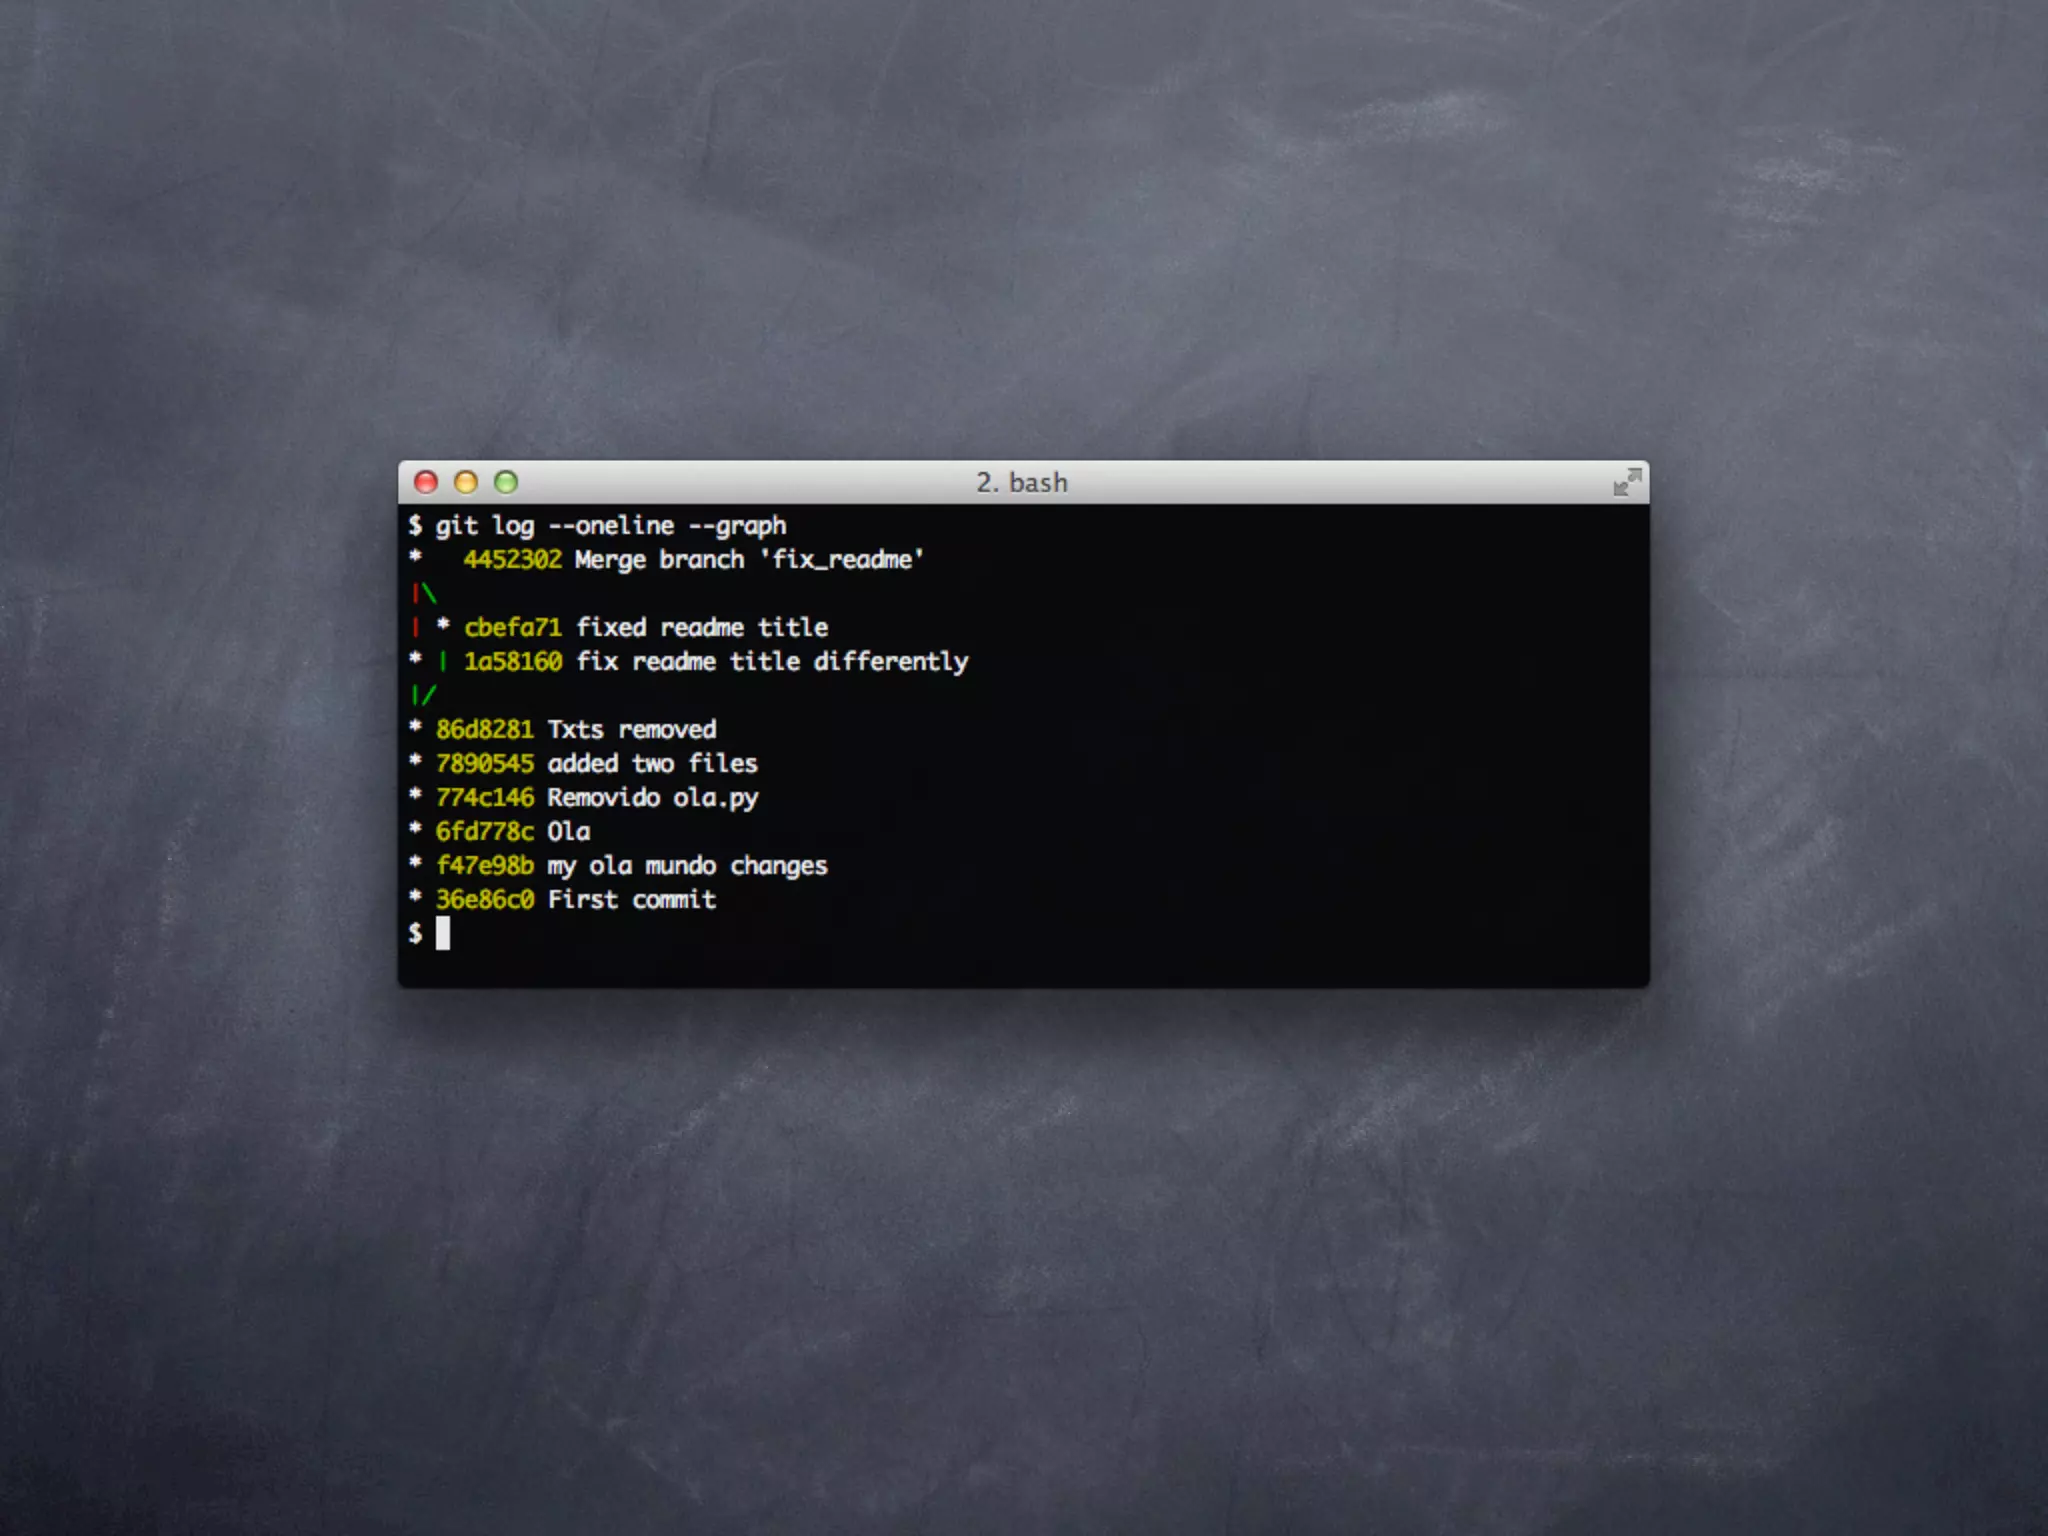Image resolution: width=2048 pixels, height=1536 pixels.
Task: Click the green zoom window button
Action: (x=506, y=482)
